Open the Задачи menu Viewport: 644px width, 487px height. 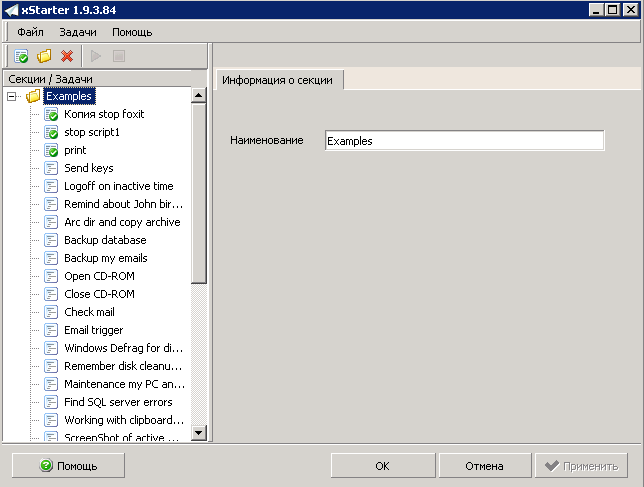coord(78,32)
